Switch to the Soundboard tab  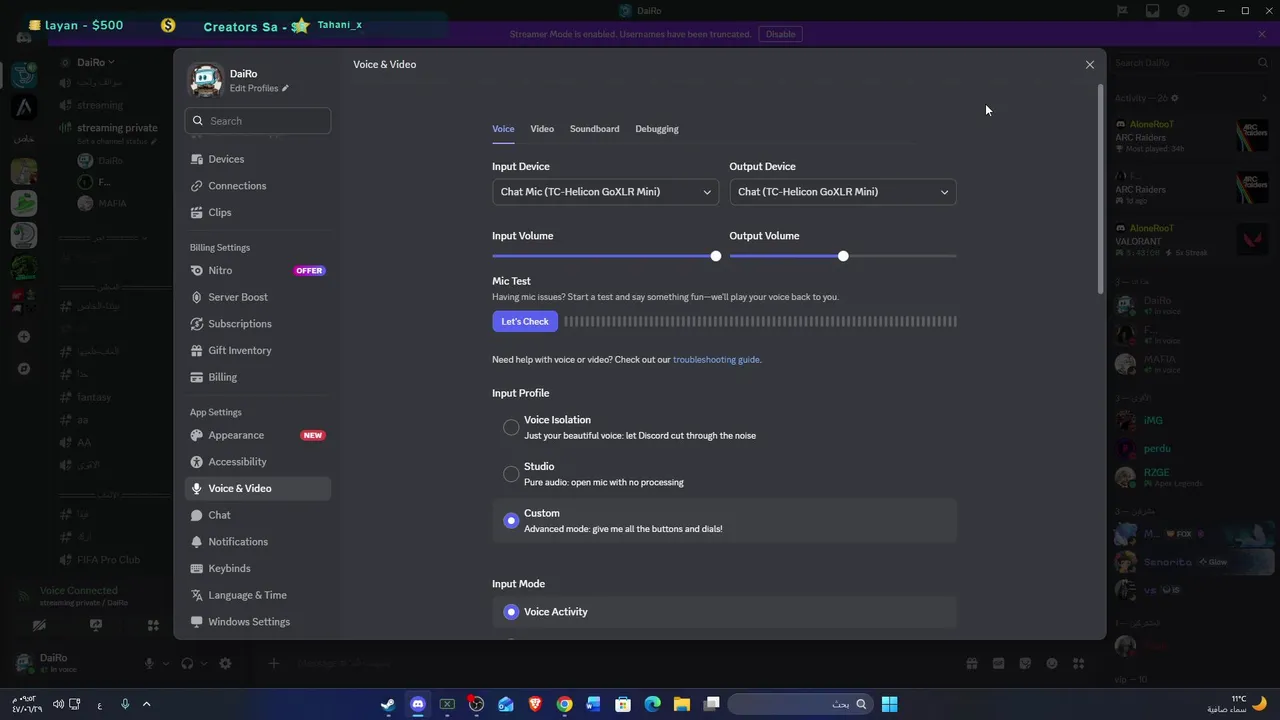tap(594, 129)
